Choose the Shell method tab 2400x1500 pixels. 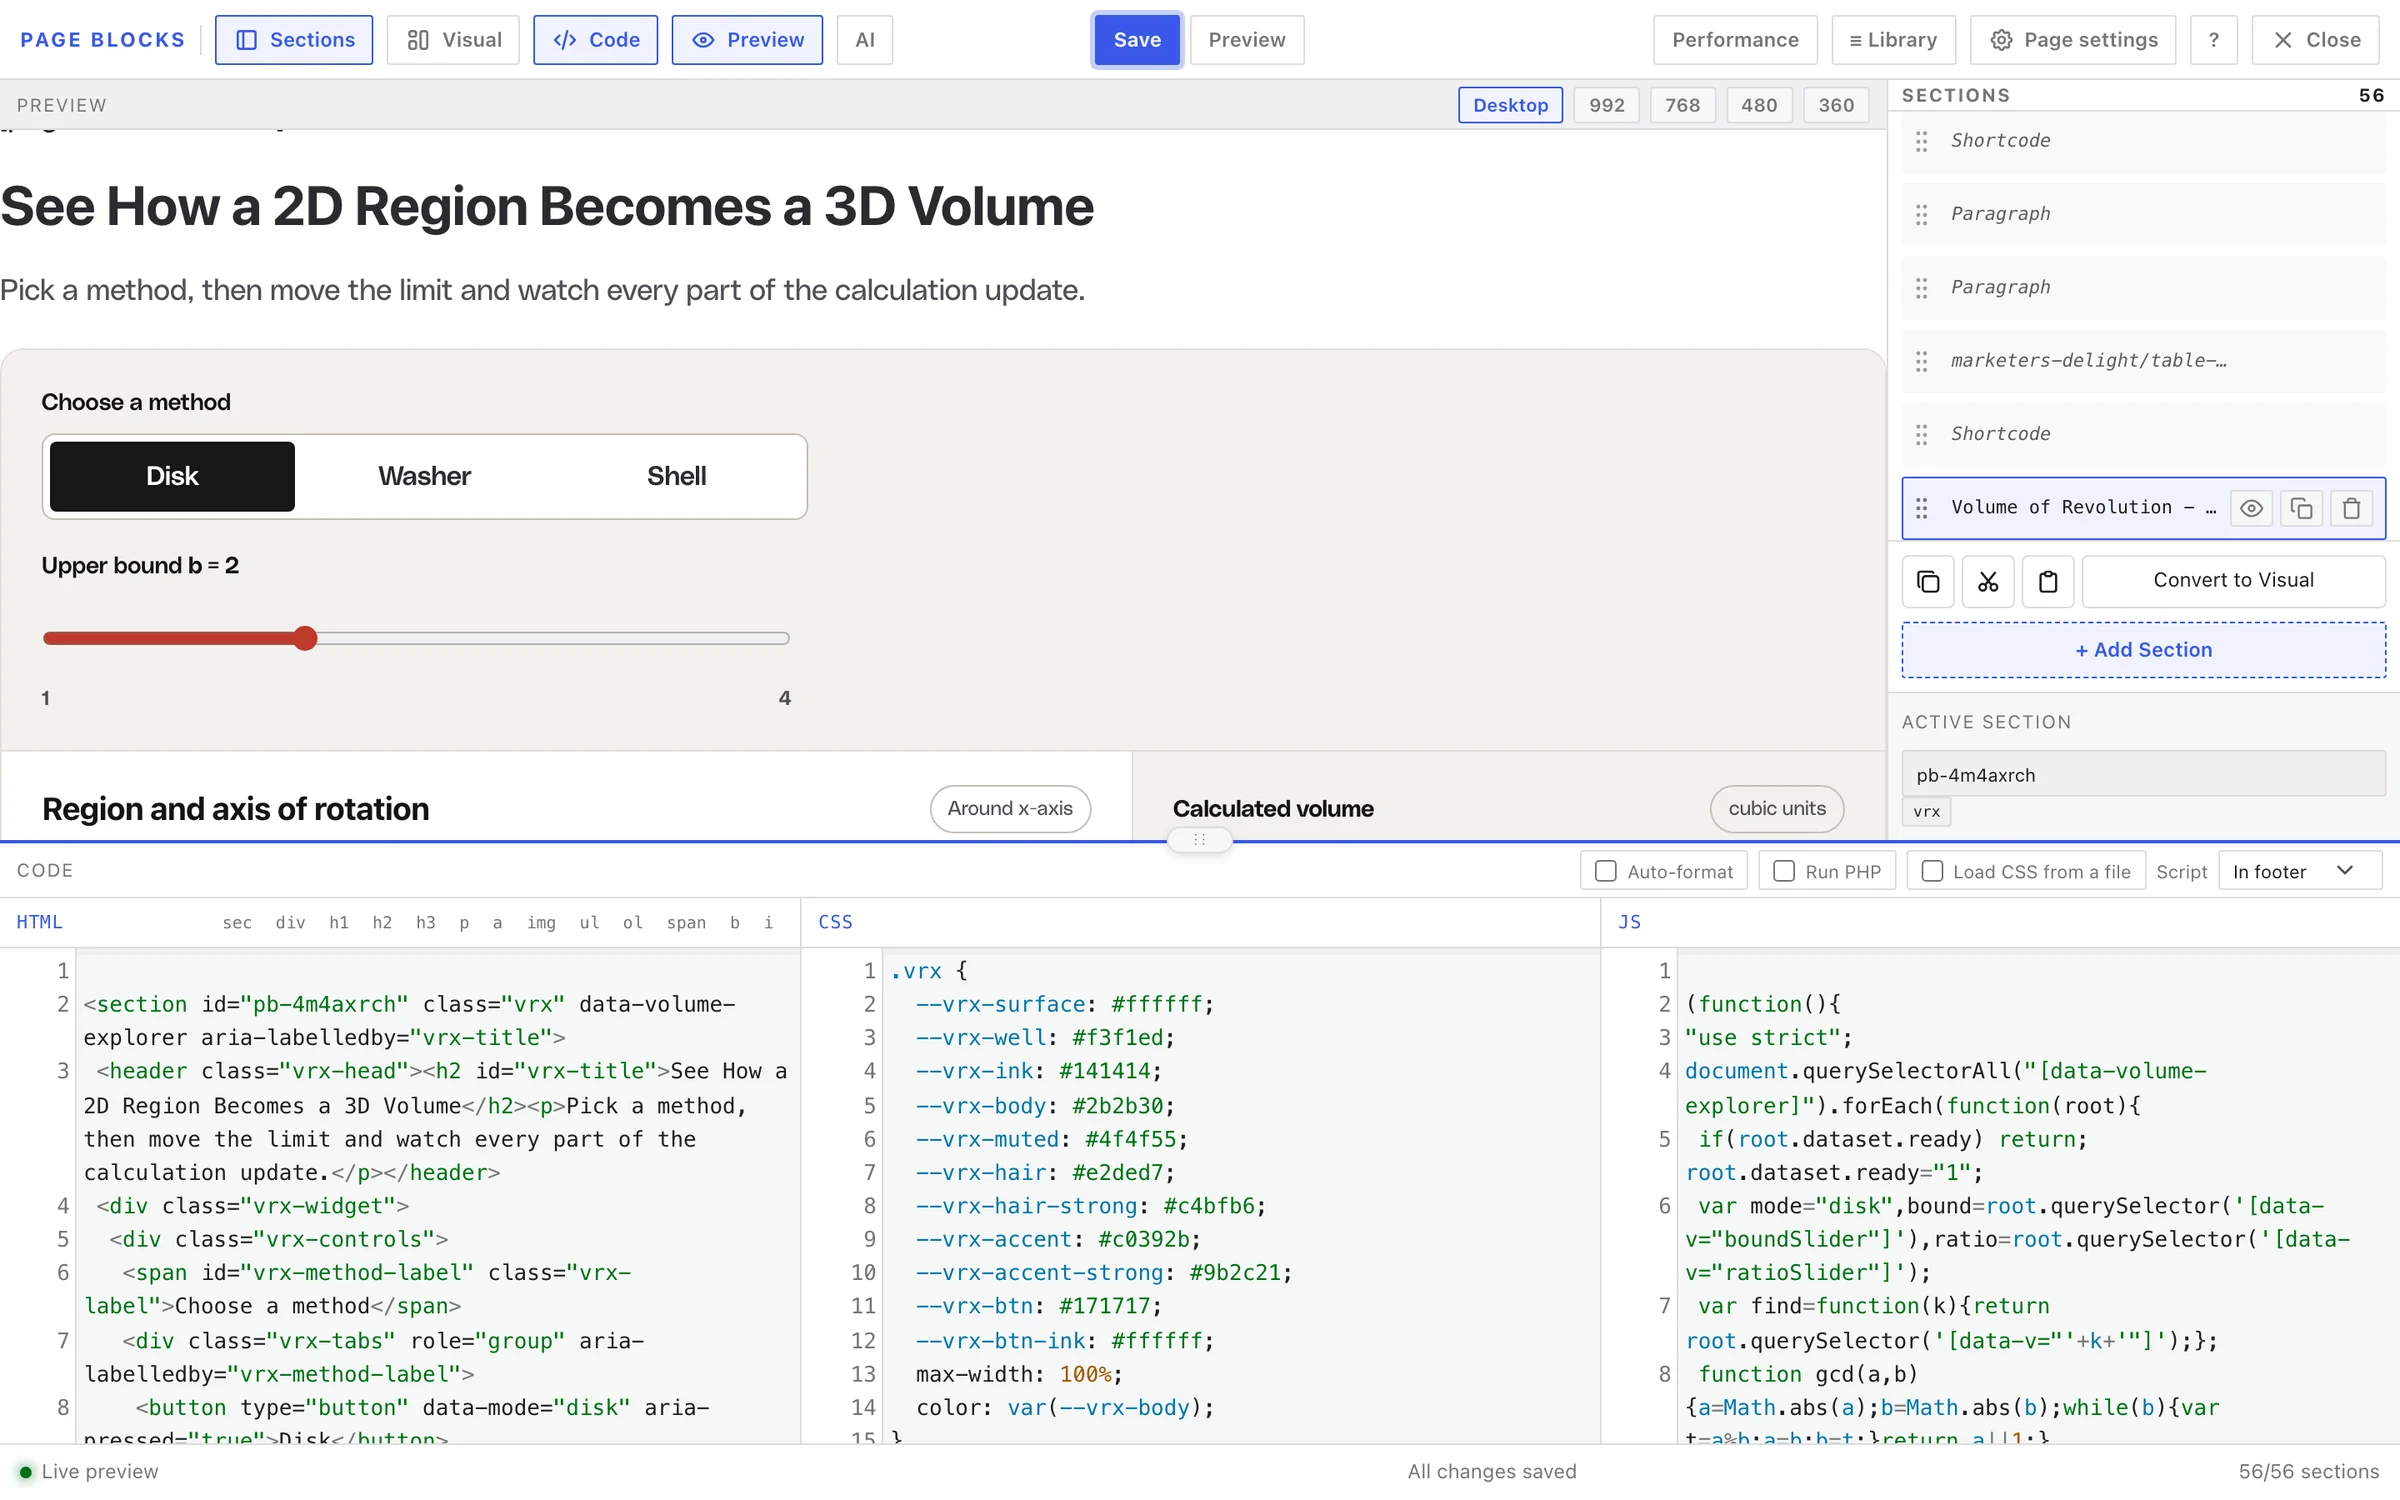pos(676,476)
